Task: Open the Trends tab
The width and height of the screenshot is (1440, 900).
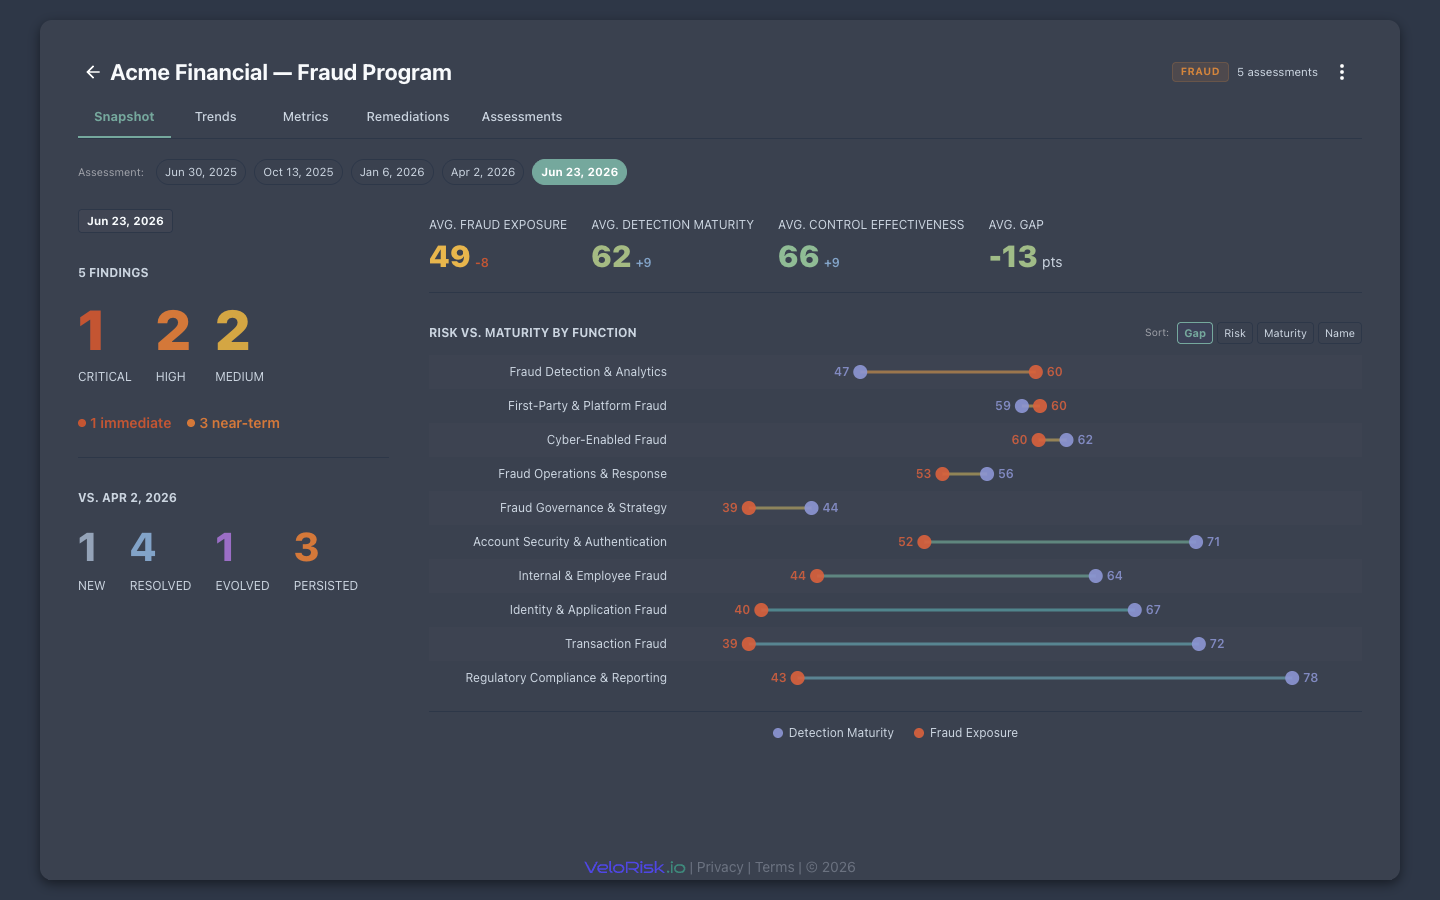Action: click(216, 117)
